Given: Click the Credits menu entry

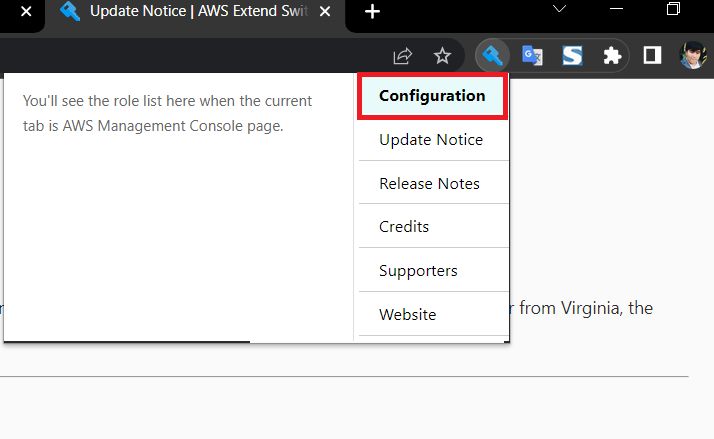Looking at the screenshot, I should [404, 227].
